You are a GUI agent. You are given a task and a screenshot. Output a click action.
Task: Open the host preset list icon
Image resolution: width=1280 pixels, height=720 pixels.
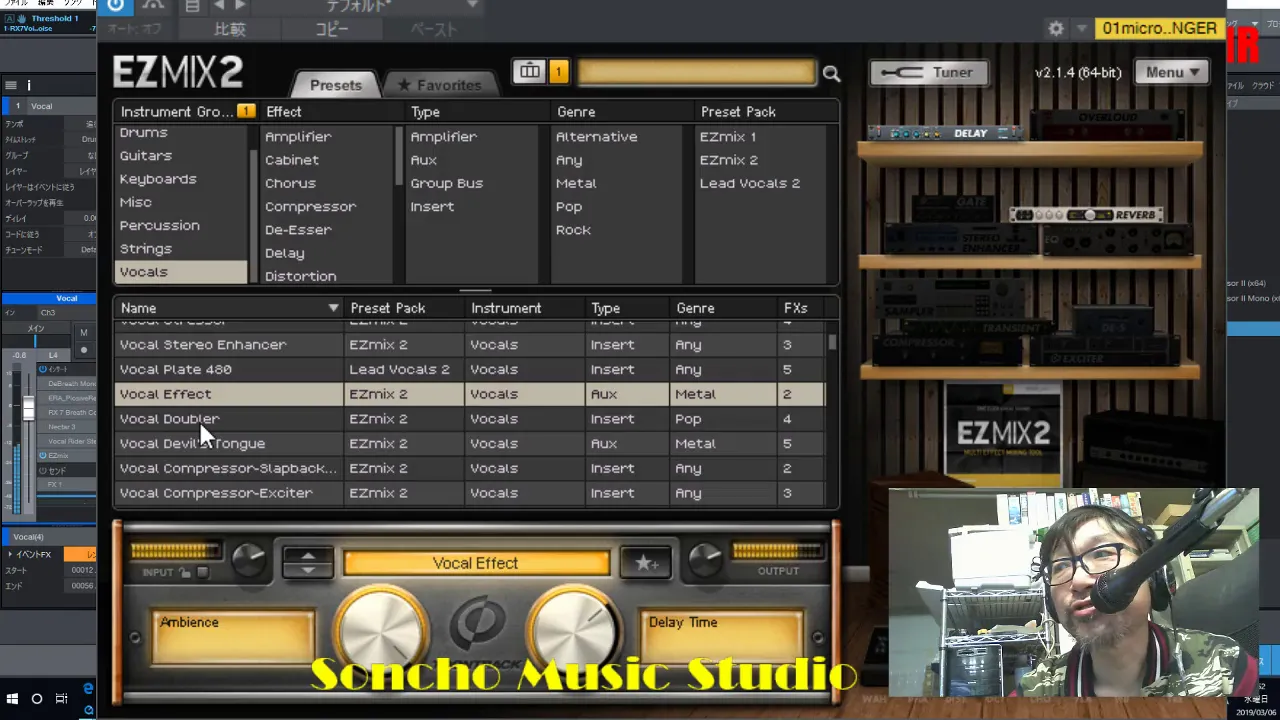(191, 5)
